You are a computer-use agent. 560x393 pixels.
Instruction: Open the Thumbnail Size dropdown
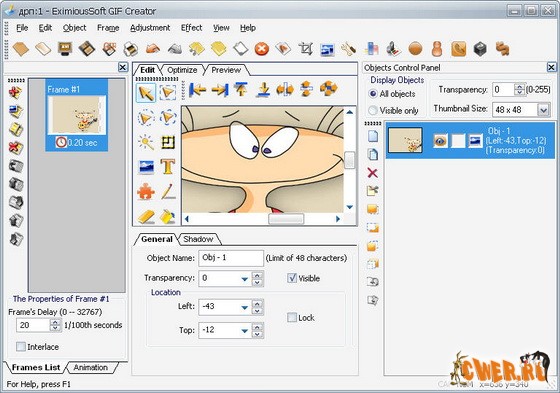coord(543,110)
